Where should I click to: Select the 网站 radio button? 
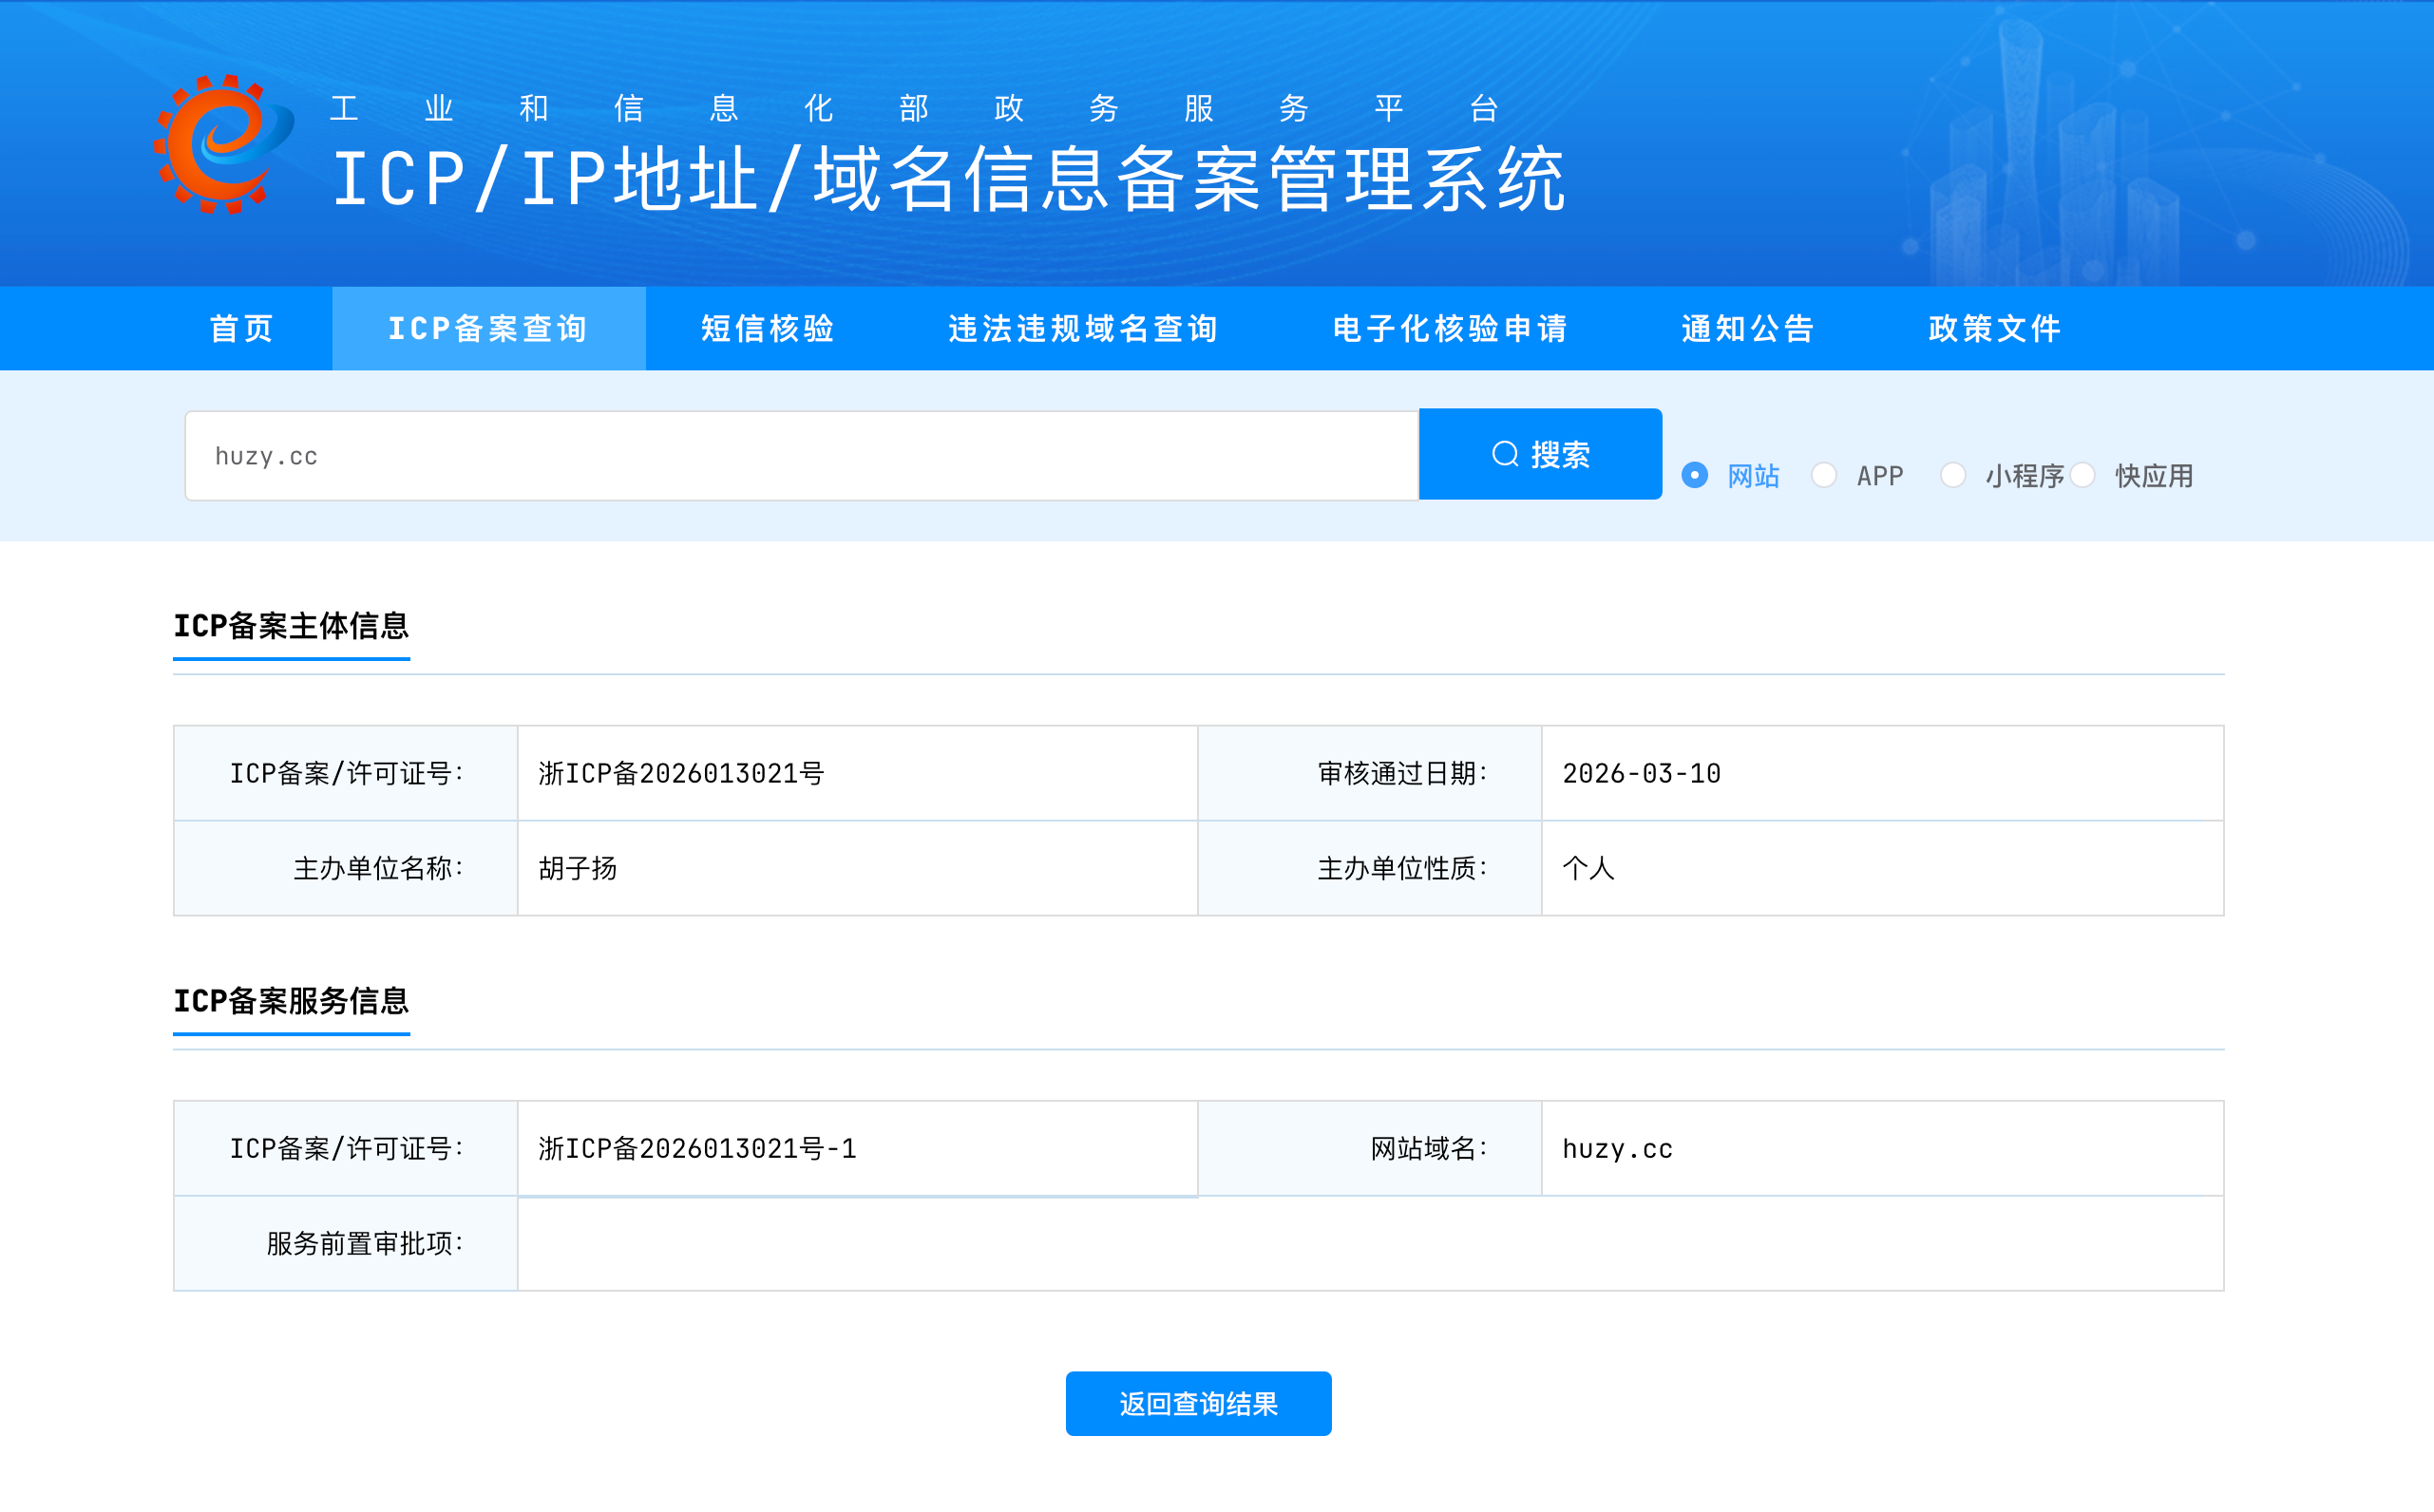coord(1694,475)
